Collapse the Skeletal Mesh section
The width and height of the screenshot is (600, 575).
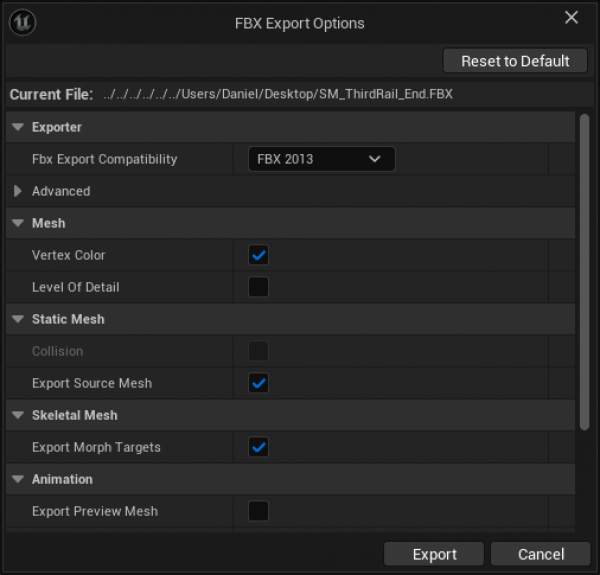(18, 415)
